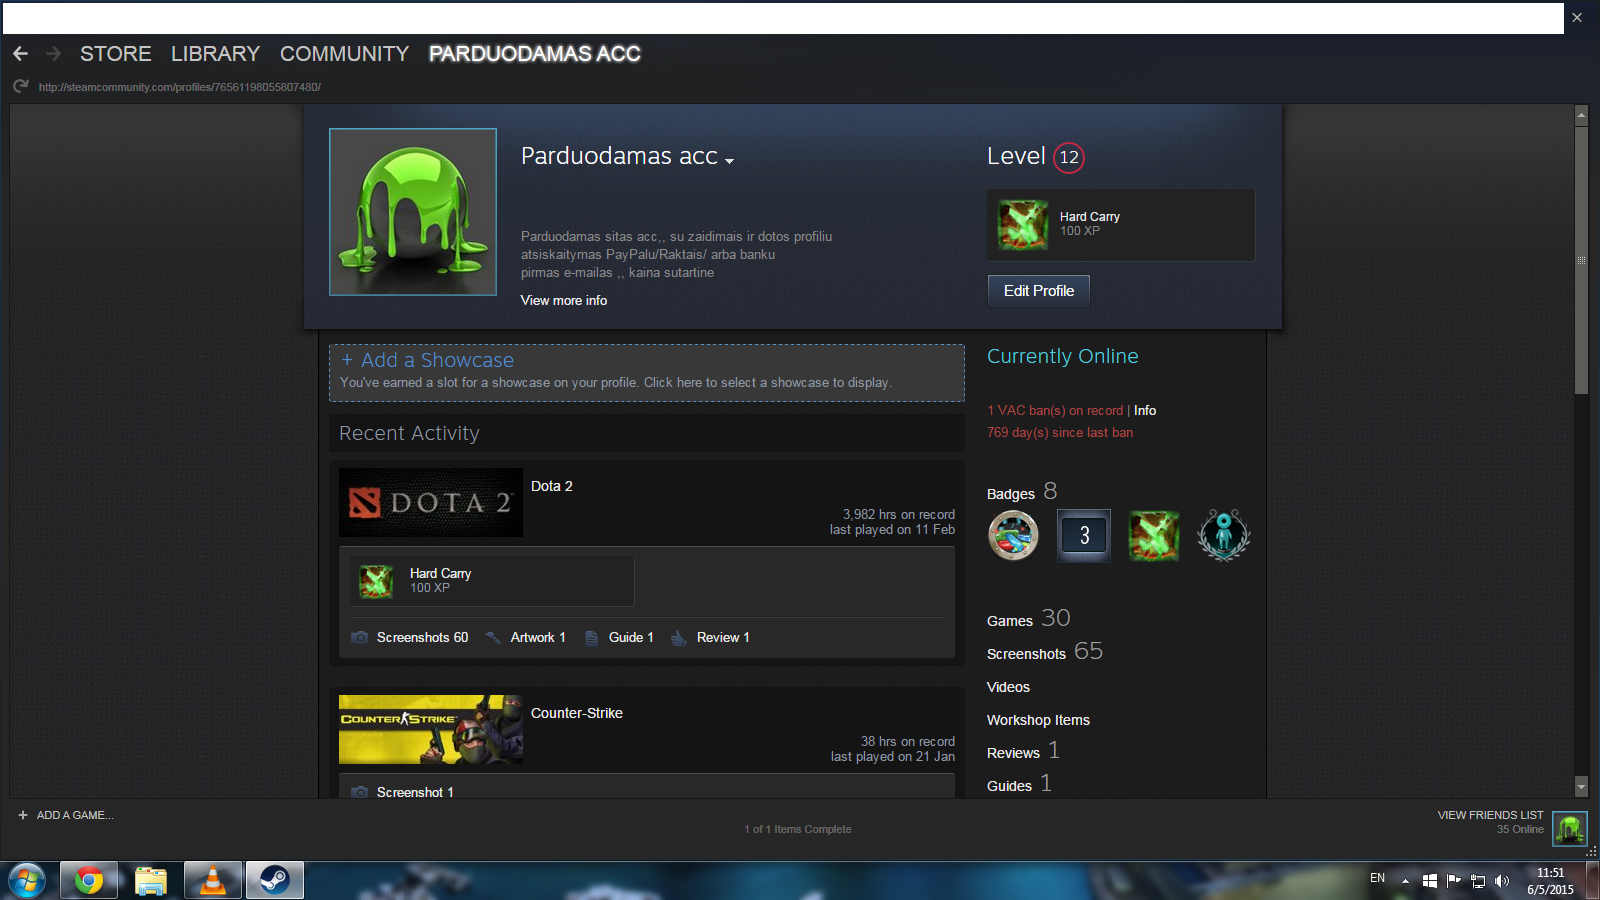Screen dimensions: 1600x900
Task: Open the PARDUODAMAS ACC menu
Action: click(x=535, y=54)
